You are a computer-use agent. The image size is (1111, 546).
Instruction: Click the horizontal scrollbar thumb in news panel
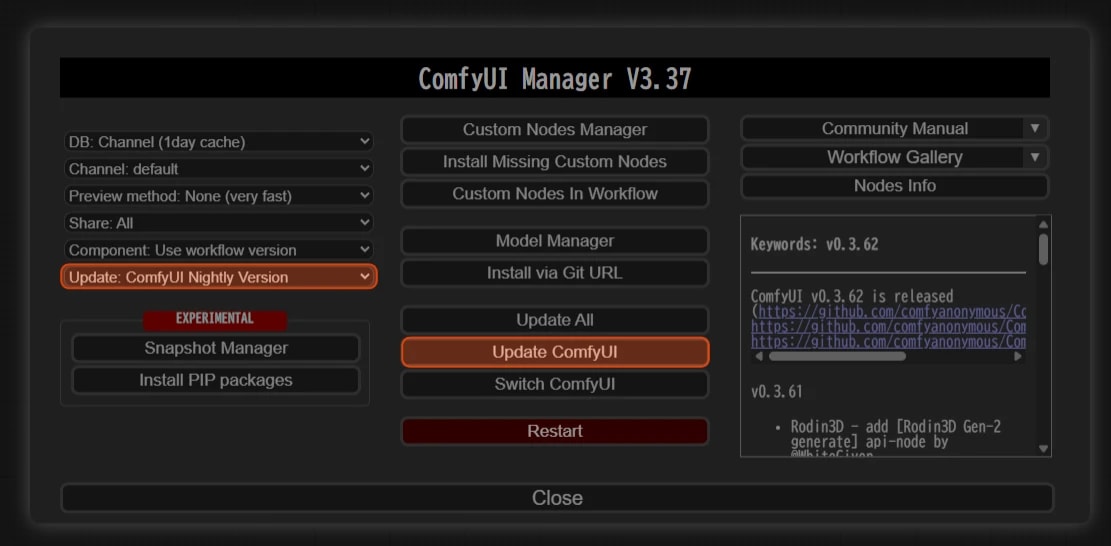click(838, 356)
